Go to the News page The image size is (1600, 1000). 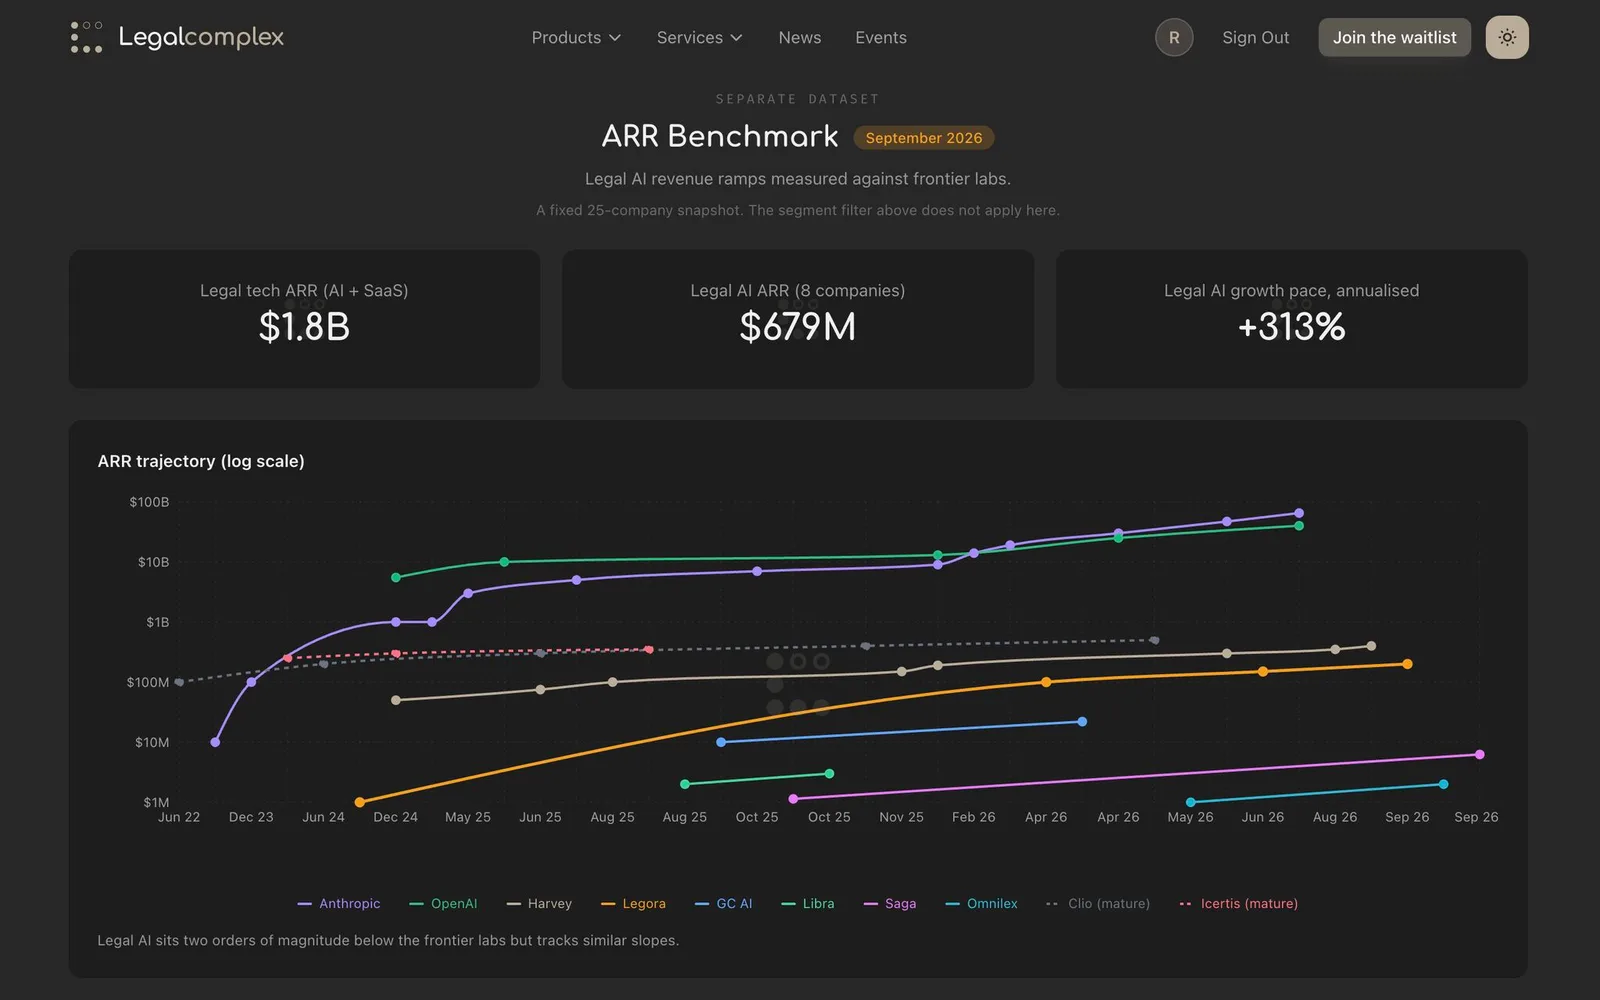point(800,38)
